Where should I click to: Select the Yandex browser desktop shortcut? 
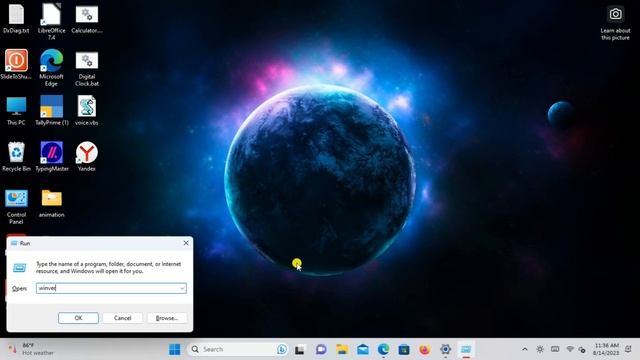point(87,156)
